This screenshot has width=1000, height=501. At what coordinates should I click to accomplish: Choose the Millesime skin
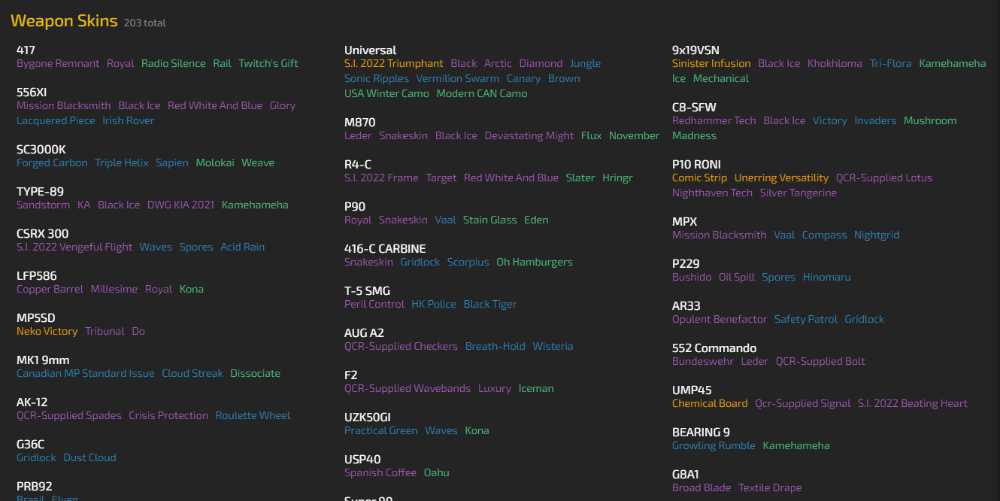click(114, 289)
